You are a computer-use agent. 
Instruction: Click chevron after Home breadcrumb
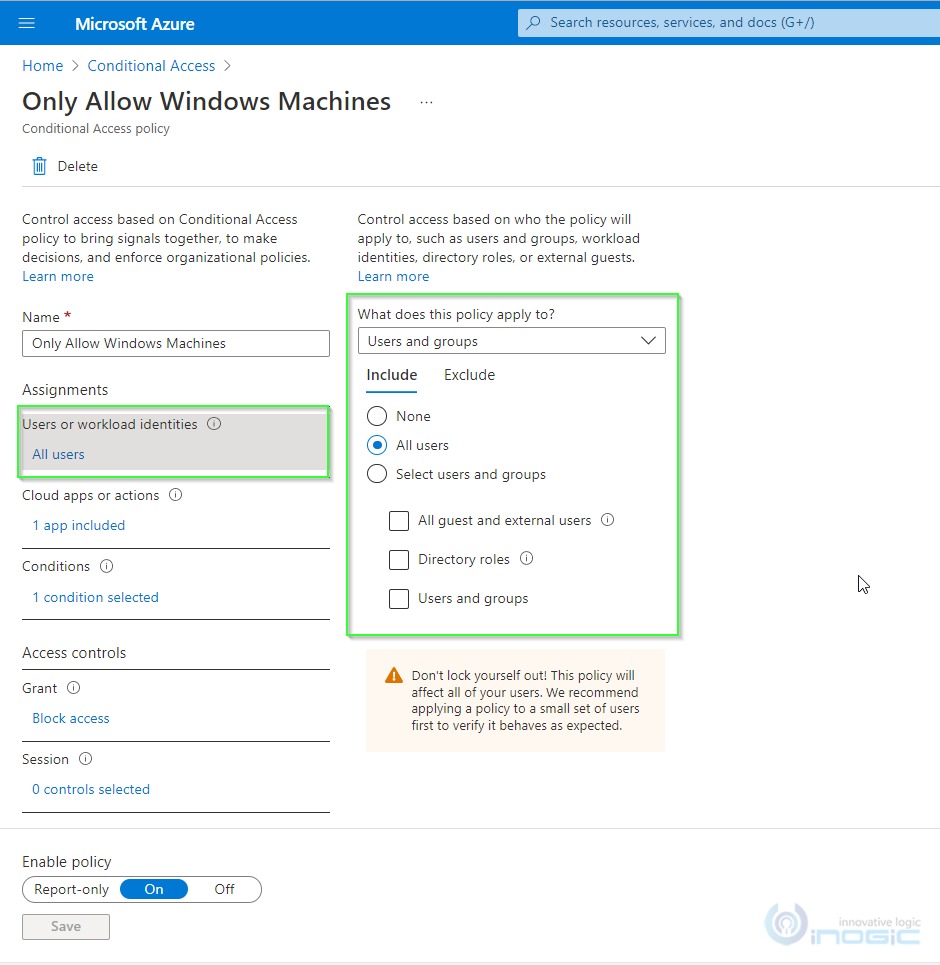coord(75,66)
